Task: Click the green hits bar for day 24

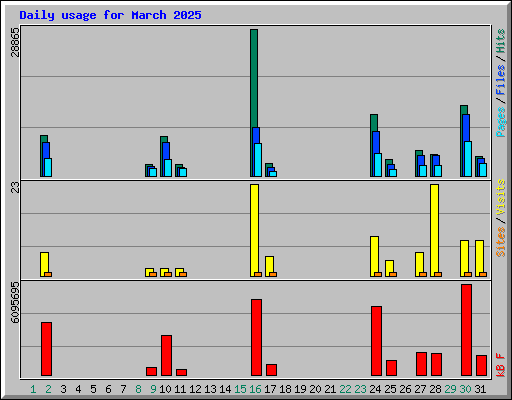Action: tap(374, 123)
